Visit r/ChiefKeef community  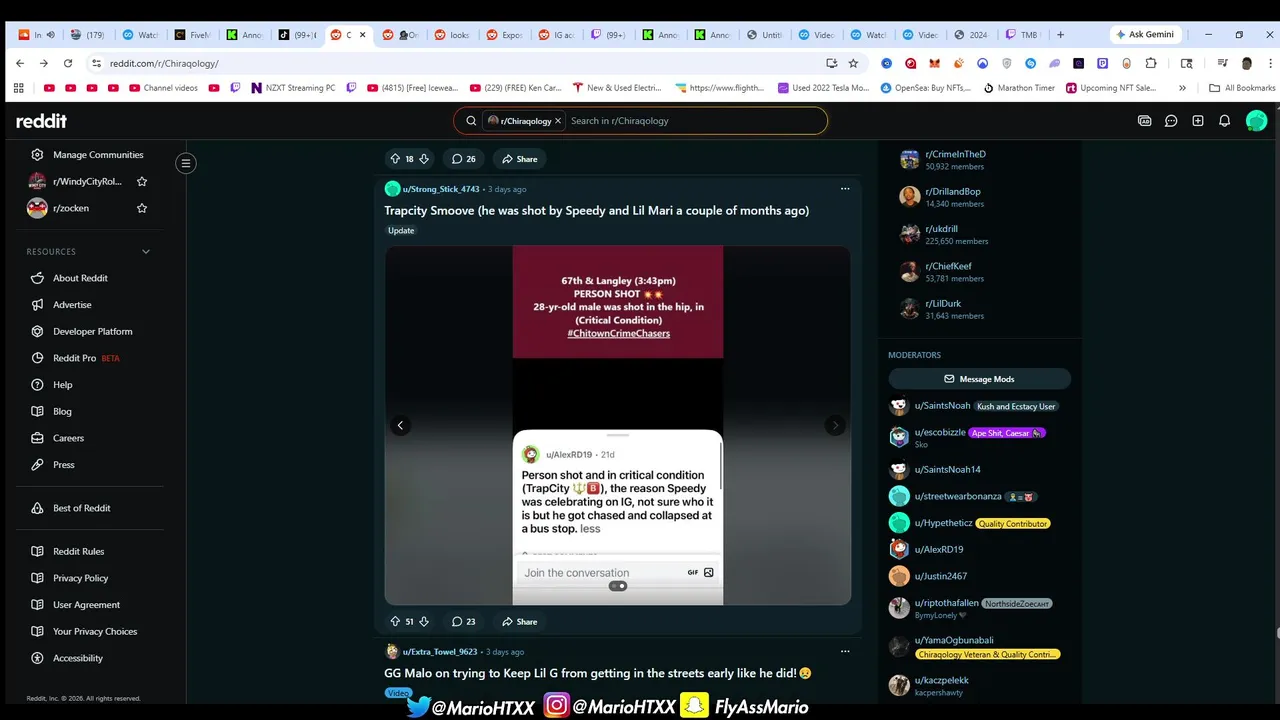(x=948, y=266)
